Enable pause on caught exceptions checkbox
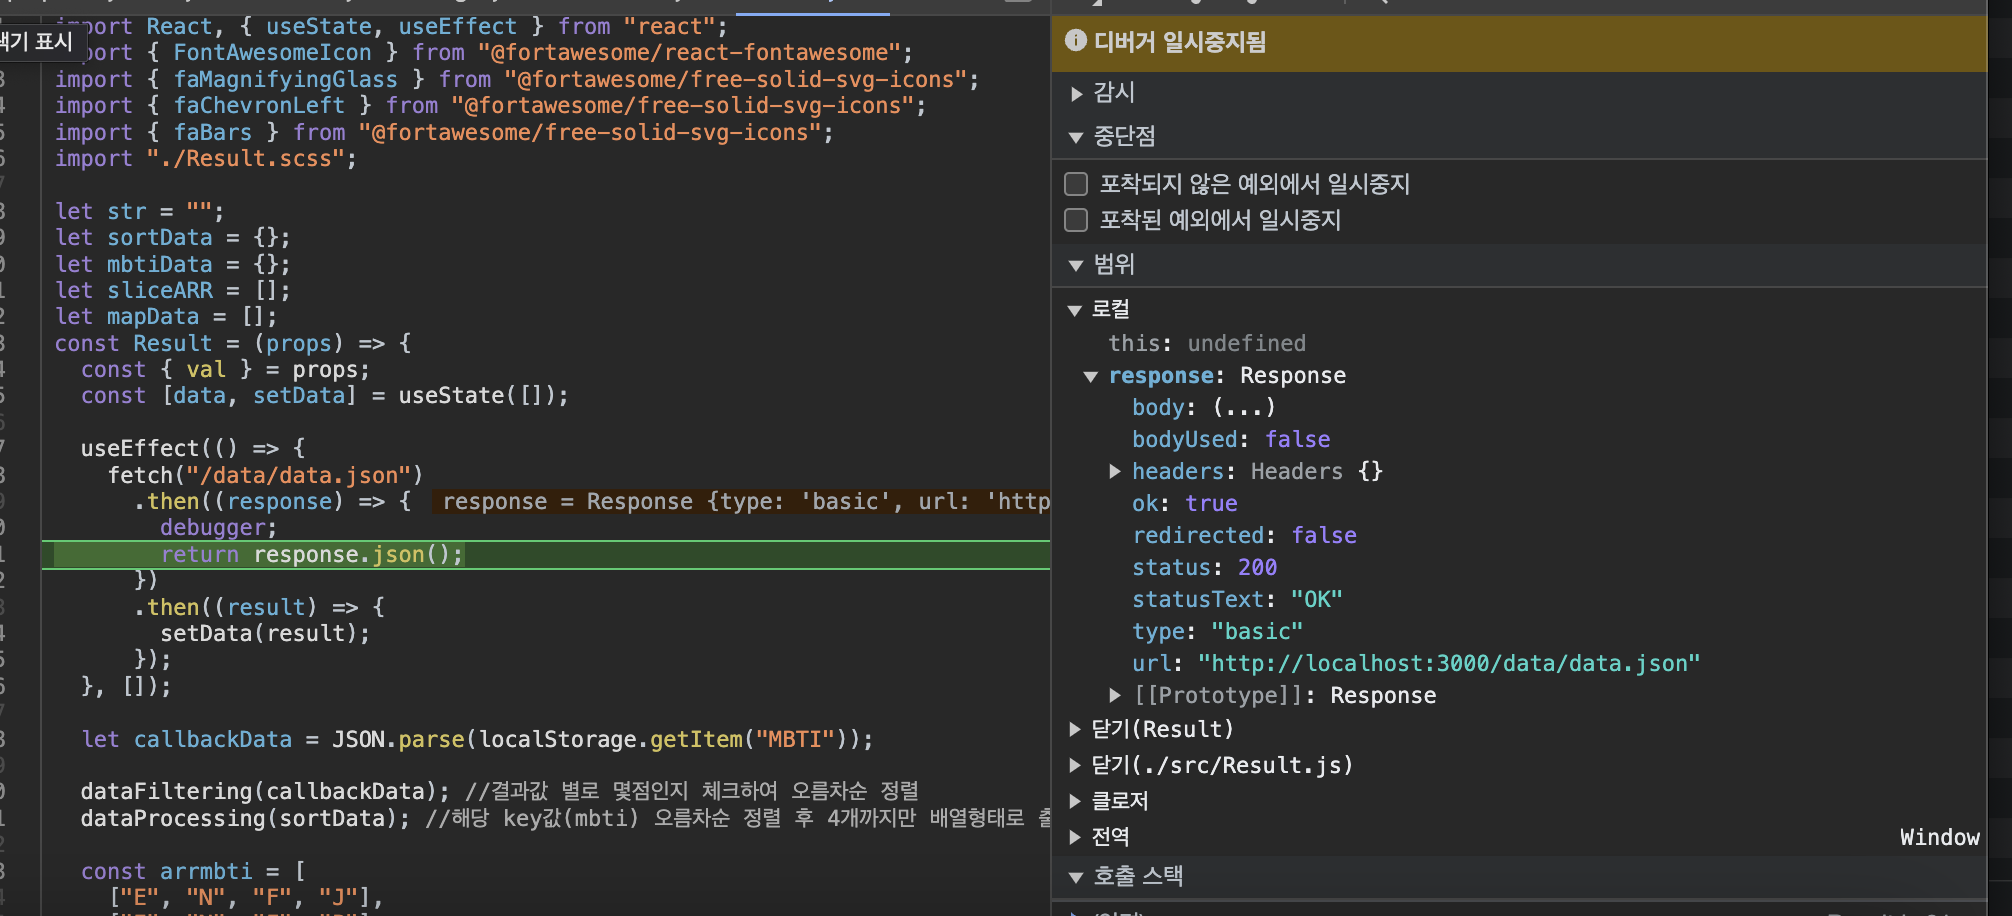This screenshot has height=916, width=2012. tap(1076, 220)
